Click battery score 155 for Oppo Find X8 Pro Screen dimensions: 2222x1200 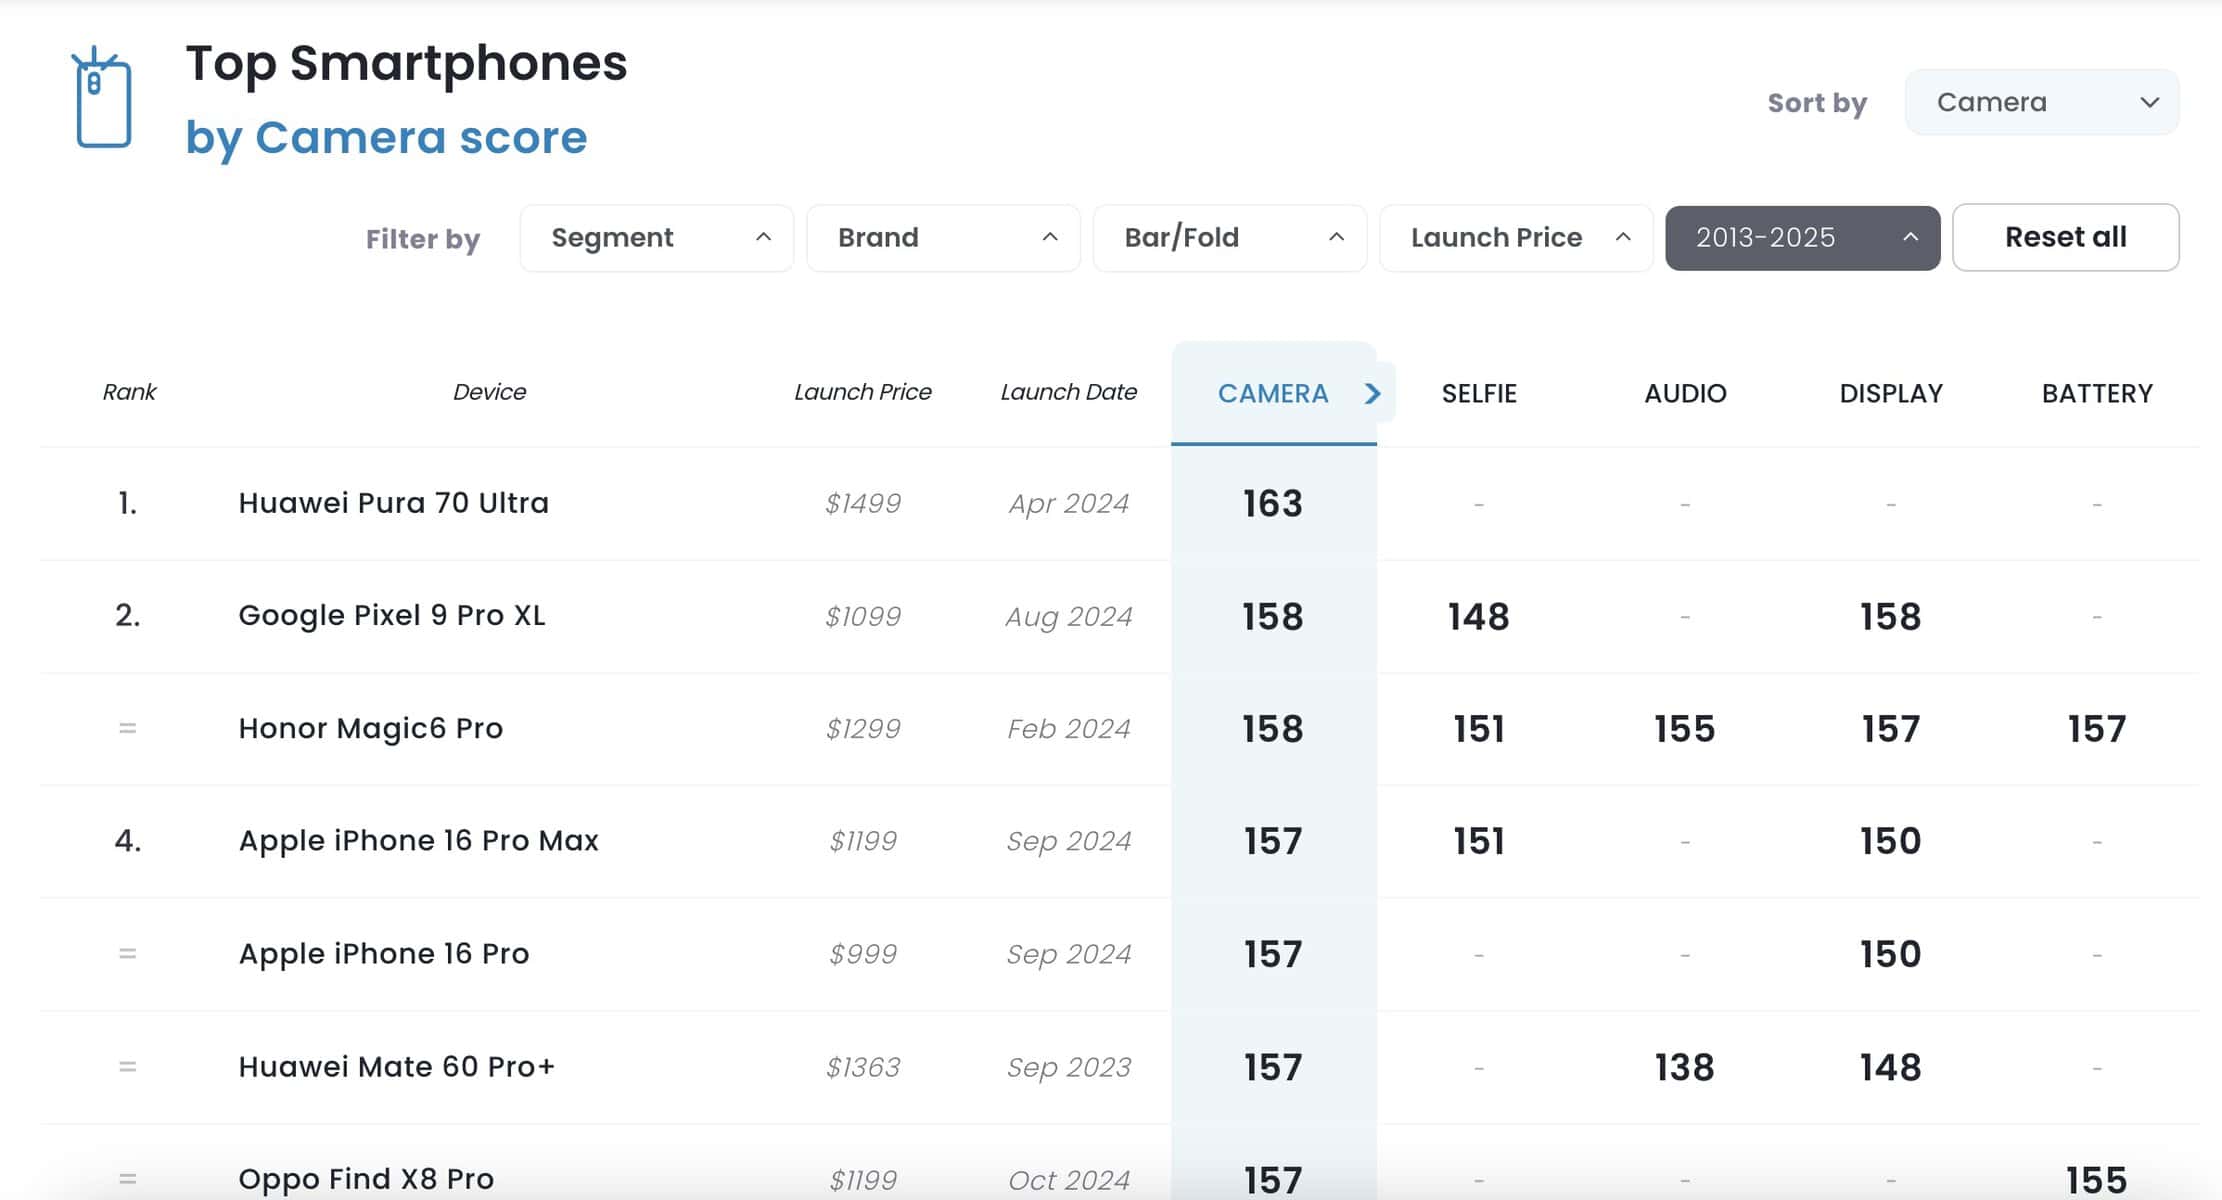tap(2097, 1180)
